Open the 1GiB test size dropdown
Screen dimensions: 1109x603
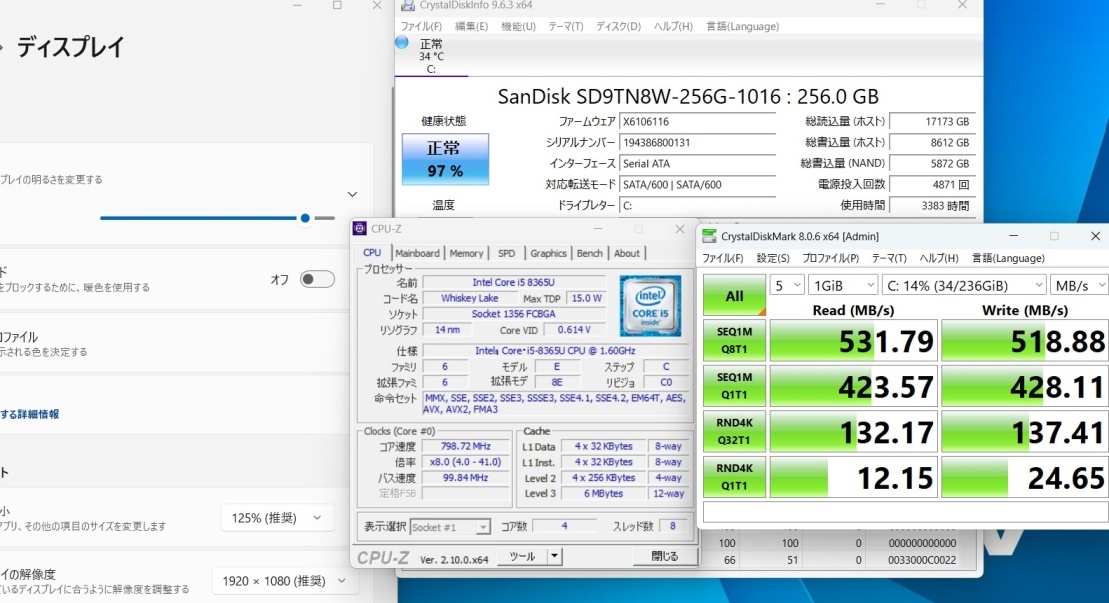[x=843, y=286]
